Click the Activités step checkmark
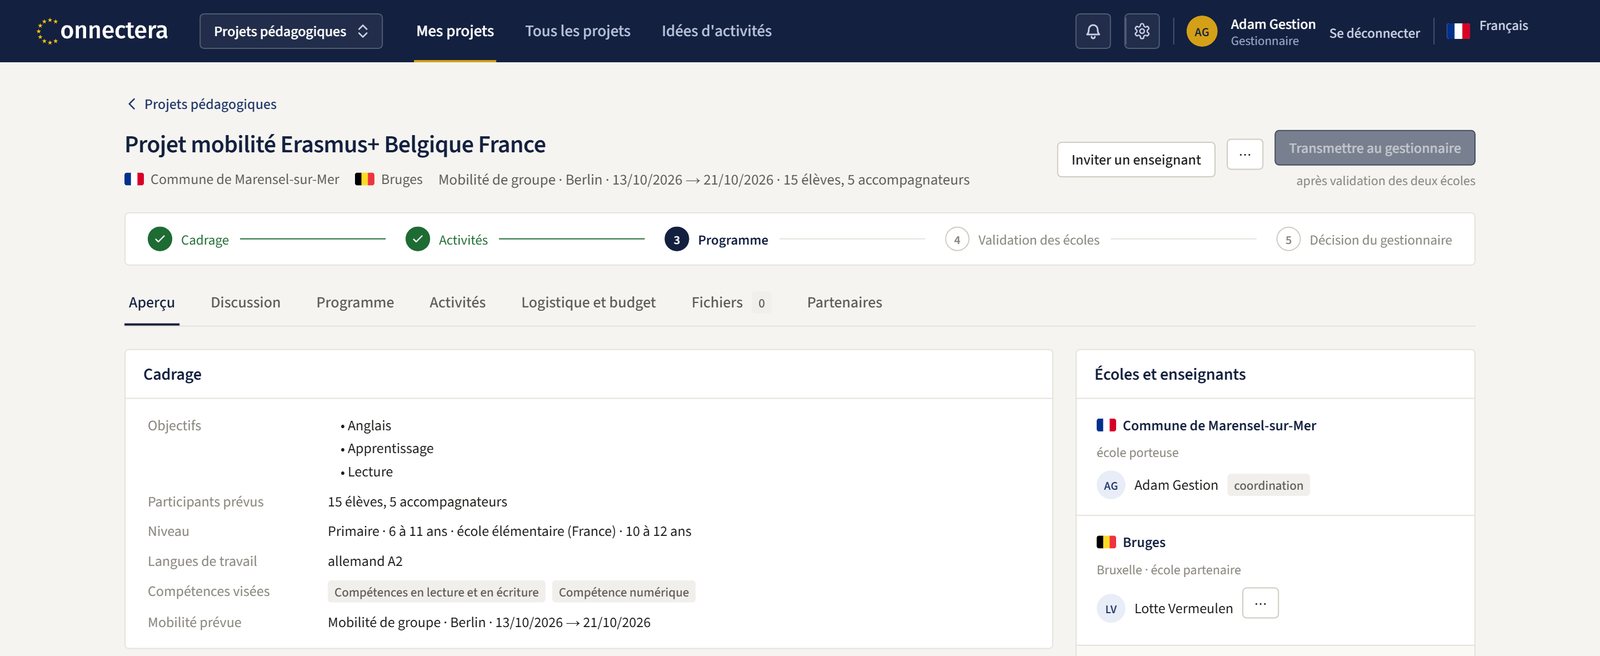Image resolution: width=1600 pixels, height=656 pixels. click(x=418, y=239)
